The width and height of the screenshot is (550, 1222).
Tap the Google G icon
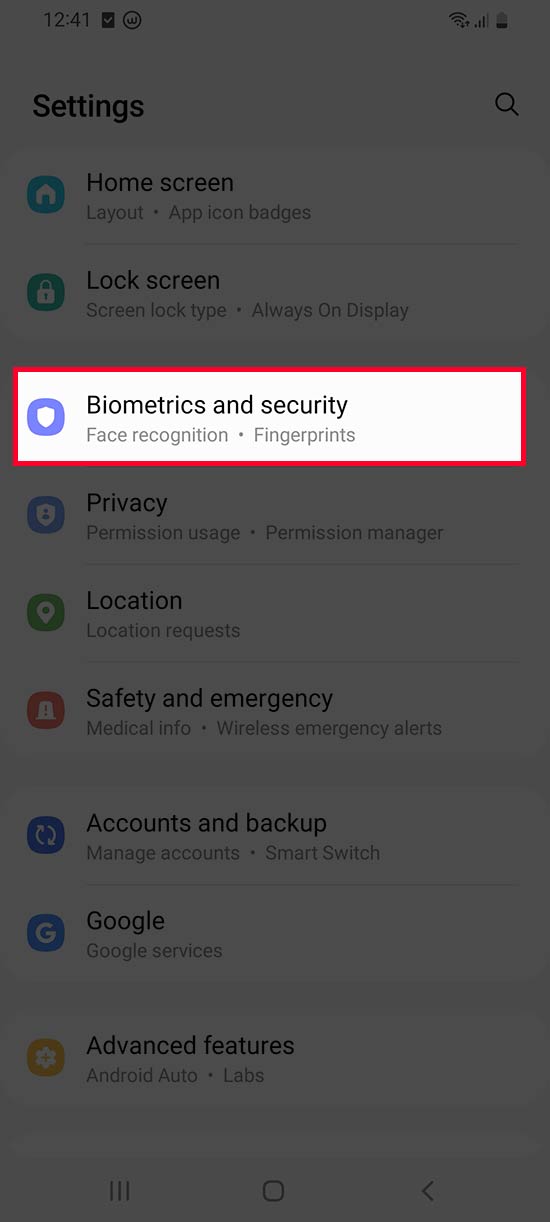click(46, 934)
